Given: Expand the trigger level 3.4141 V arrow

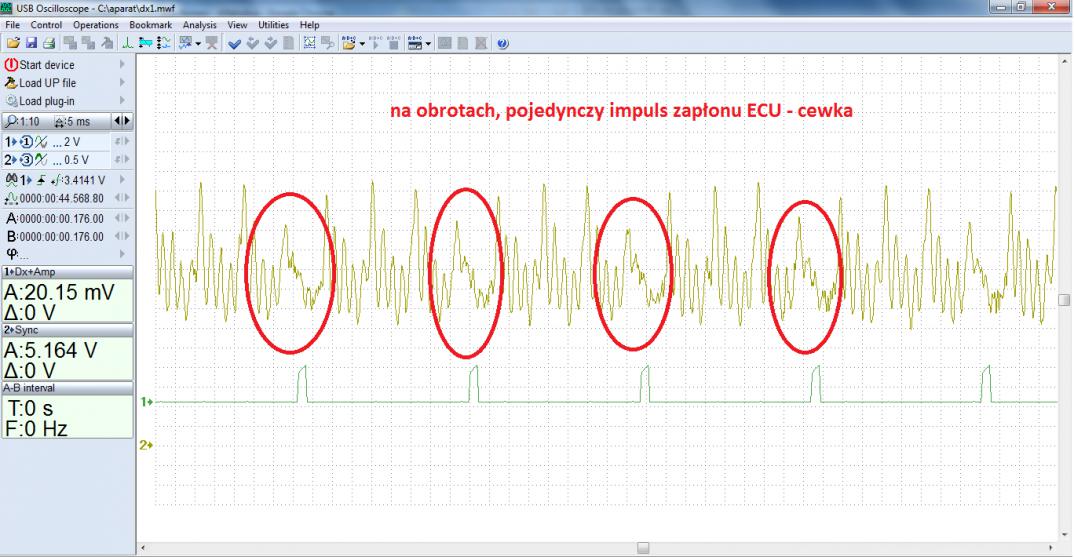Looking at the screenshot, I should (122, 180).
